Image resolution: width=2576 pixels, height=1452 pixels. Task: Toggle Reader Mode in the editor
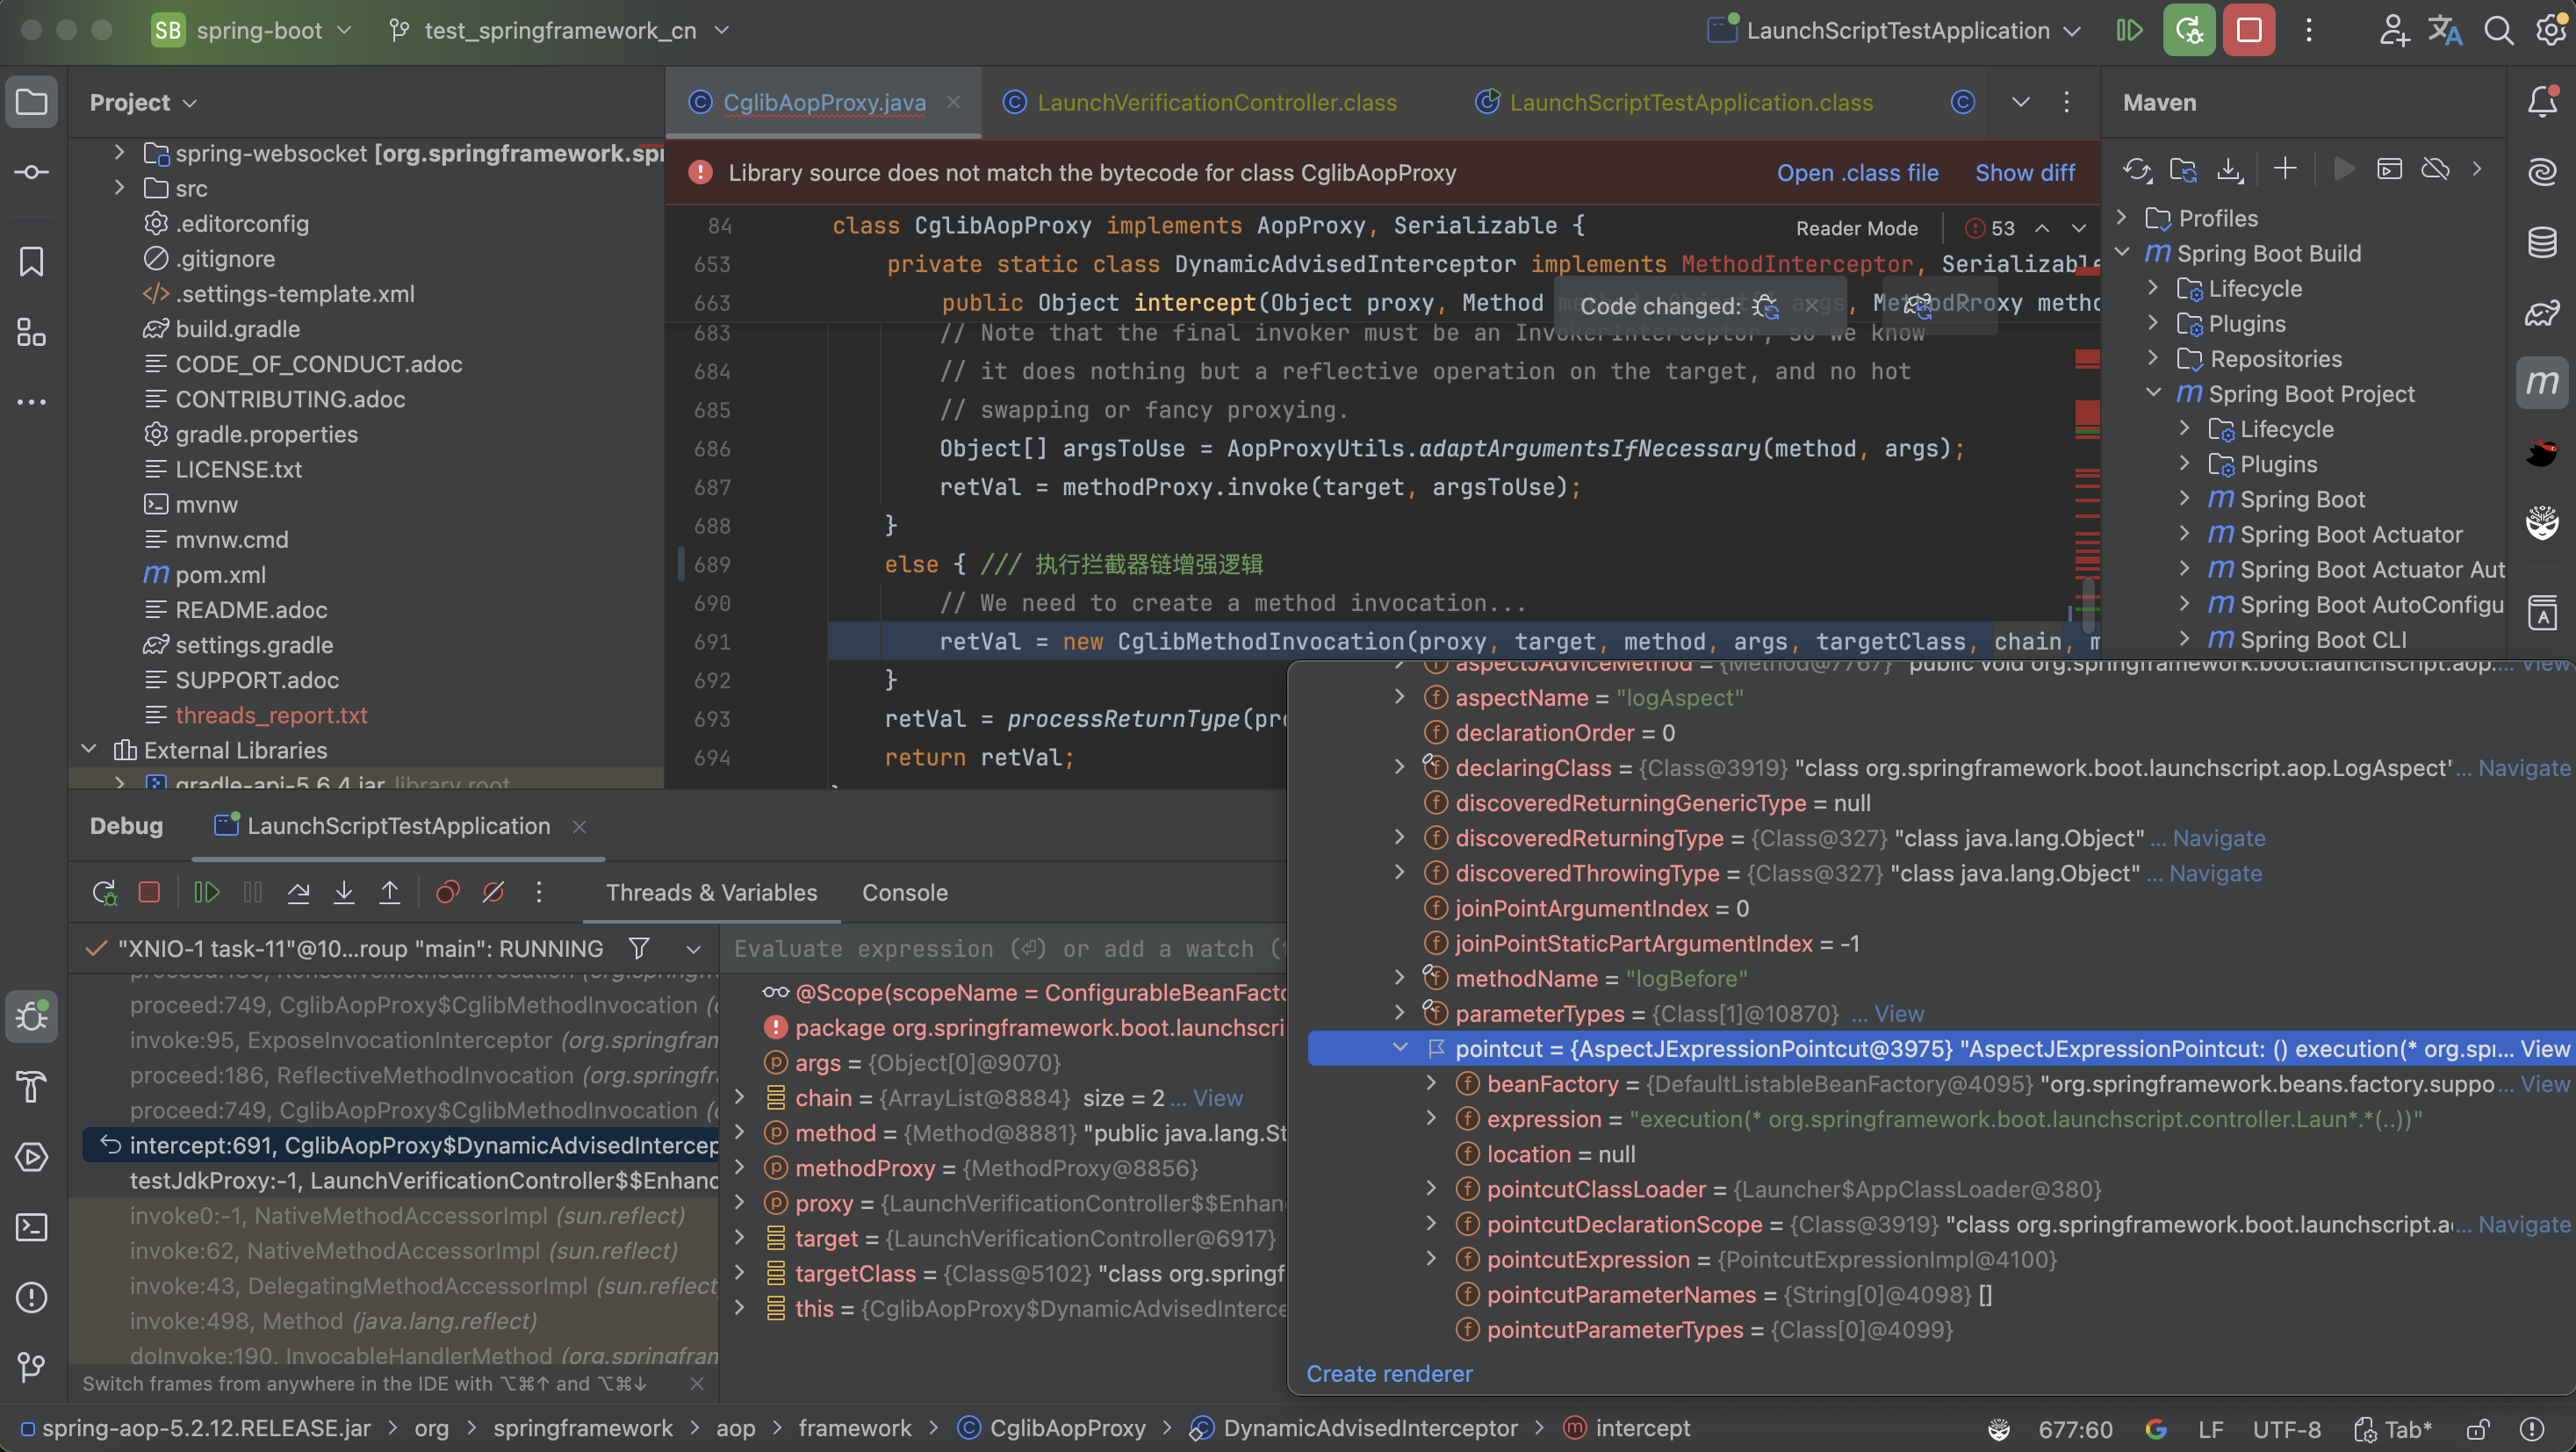(x=1856, y=228)
